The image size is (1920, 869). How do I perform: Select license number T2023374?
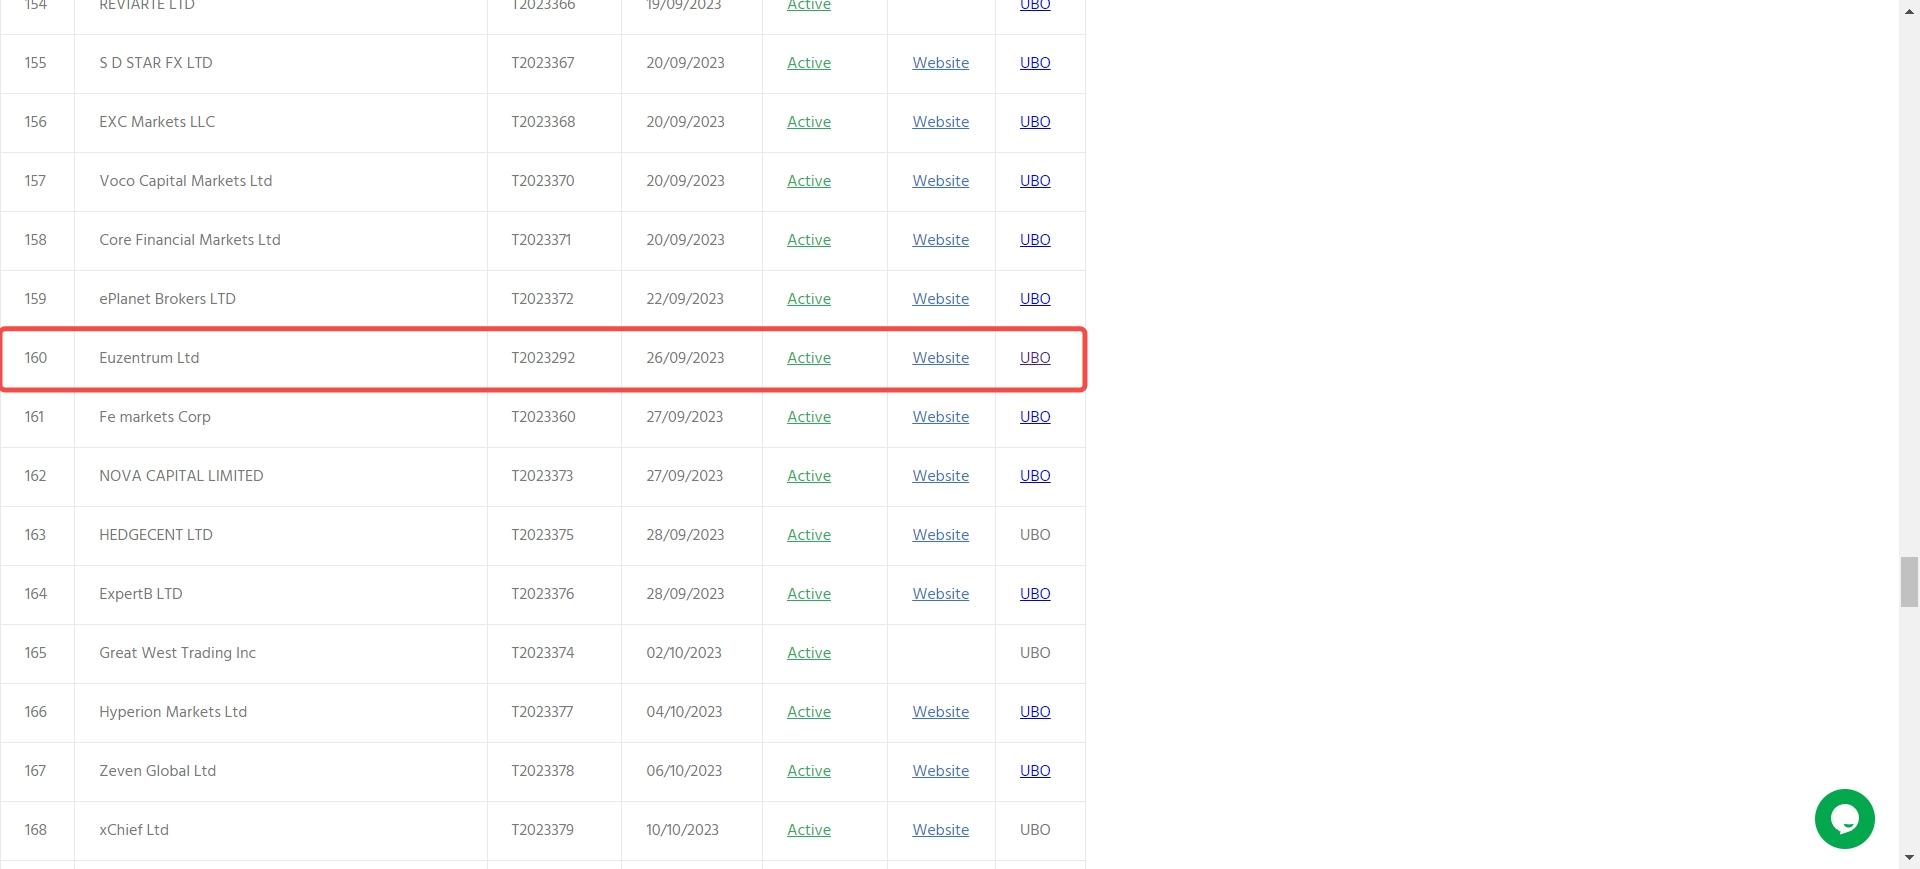[x=542, y=653]
